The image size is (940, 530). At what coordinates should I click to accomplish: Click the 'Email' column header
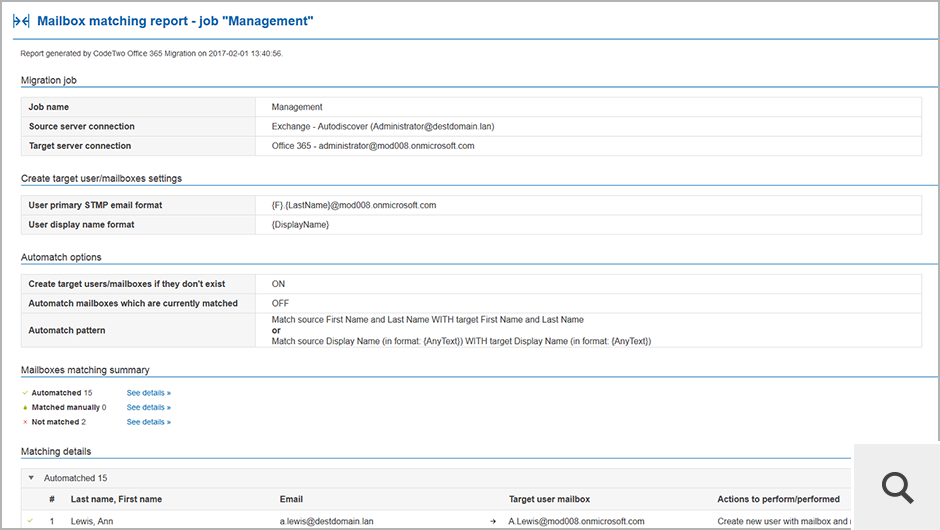click(x=291, y=499)
